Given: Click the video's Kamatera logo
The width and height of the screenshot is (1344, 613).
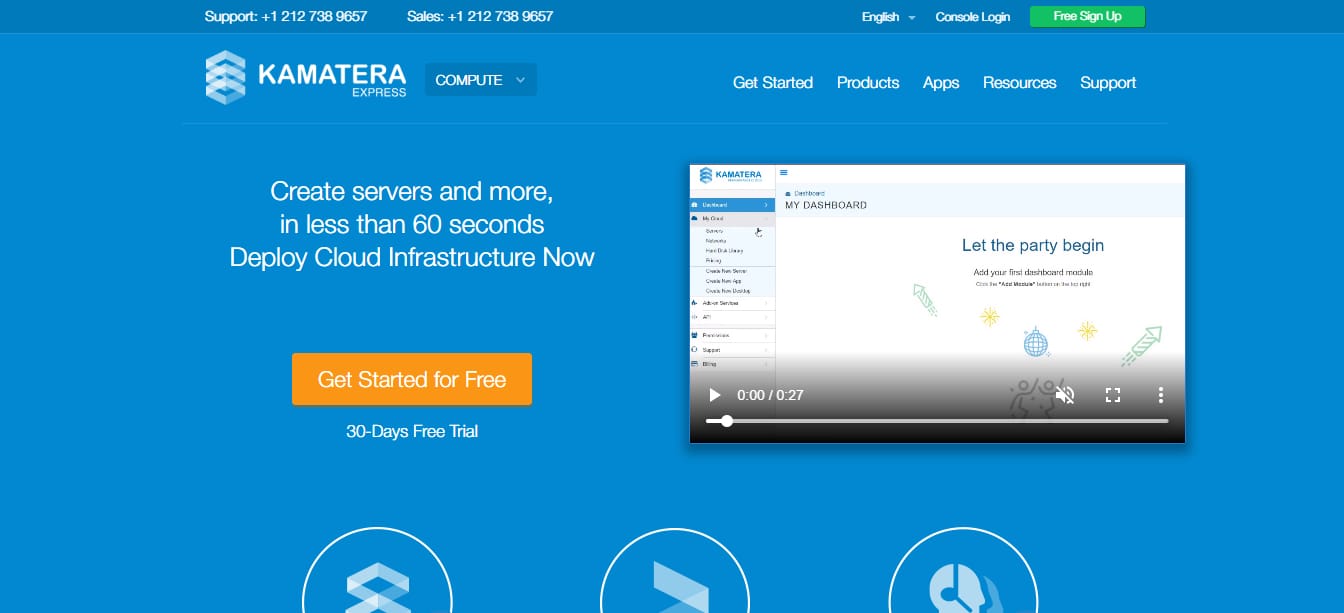Looking at the screenshot, I should (x=731, y=175).
